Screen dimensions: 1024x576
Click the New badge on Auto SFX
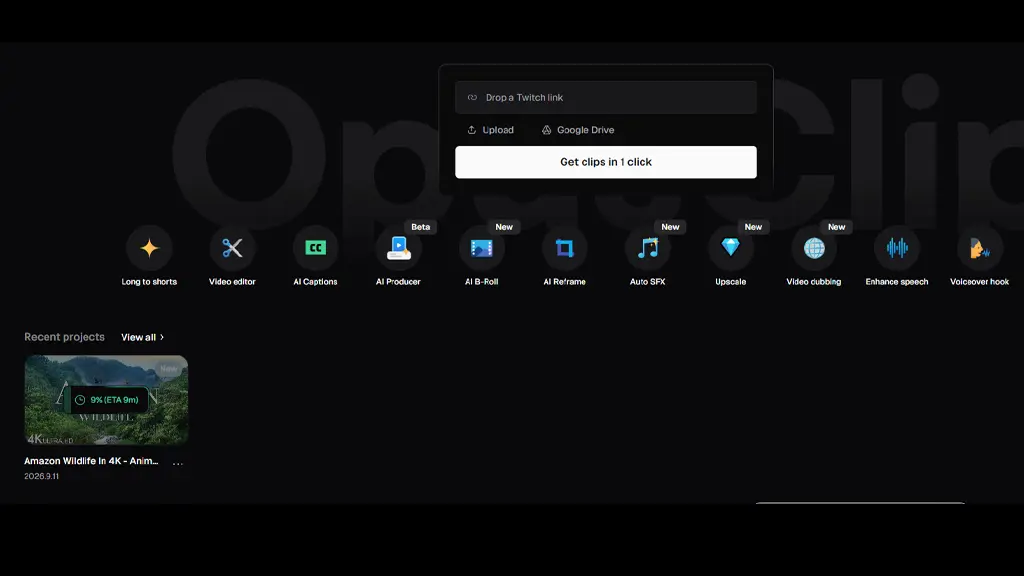tap(670, 227)
